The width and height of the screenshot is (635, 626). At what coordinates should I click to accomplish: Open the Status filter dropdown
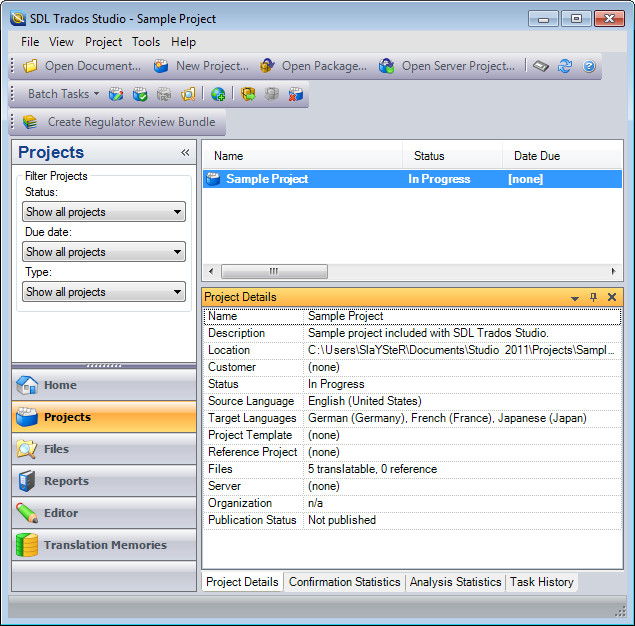[104, 212]
